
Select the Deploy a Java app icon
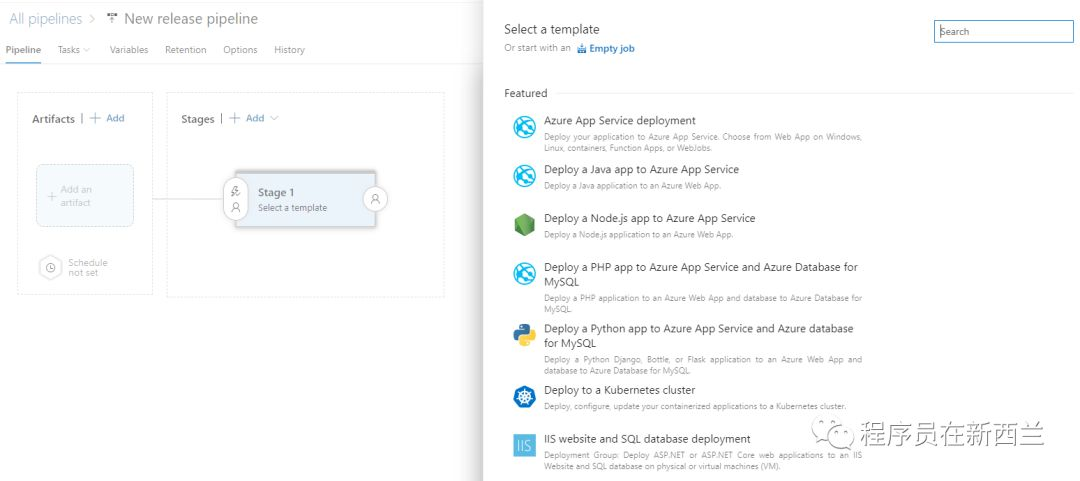524,176
